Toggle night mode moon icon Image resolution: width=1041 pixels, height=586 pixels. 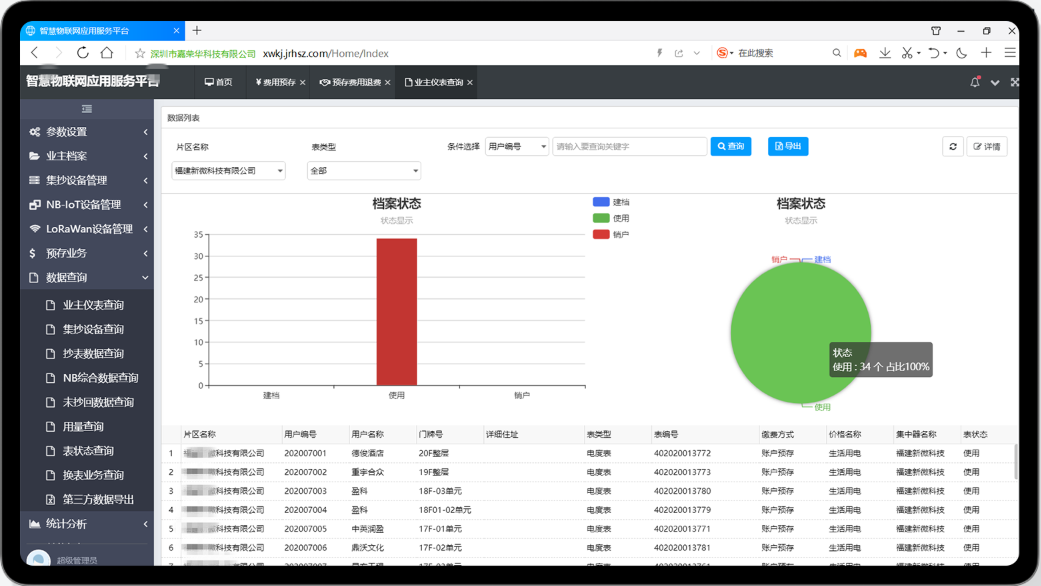coord(961,52)
